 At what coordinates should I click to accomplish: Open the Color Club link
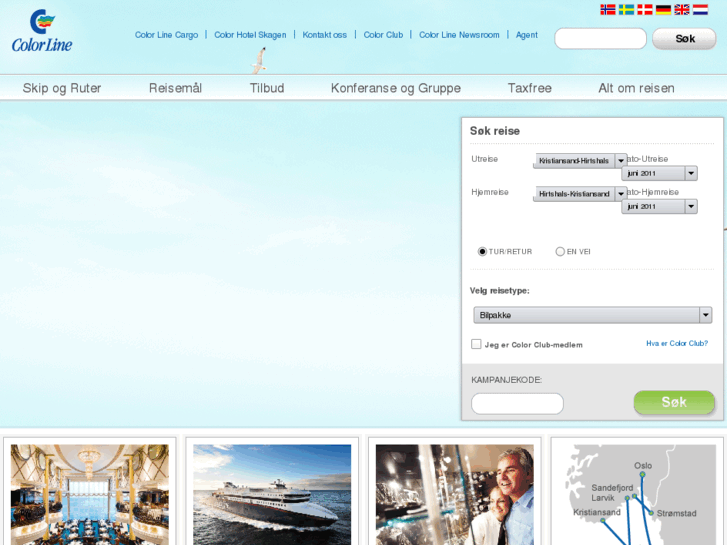pyautogui.click(x=383, y=35)
